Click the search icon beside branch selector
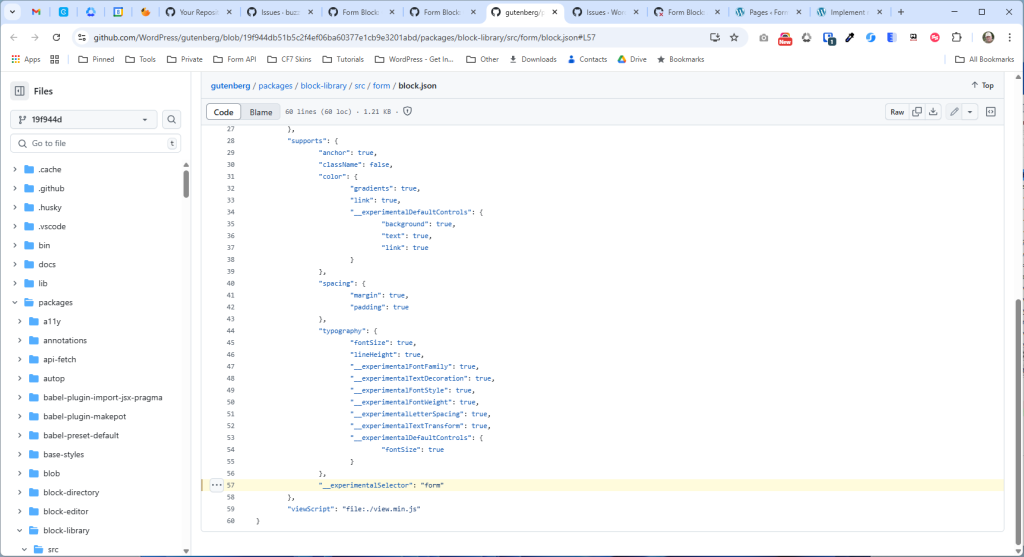Screen dimensions: 1024x557 tap(172, 120)
